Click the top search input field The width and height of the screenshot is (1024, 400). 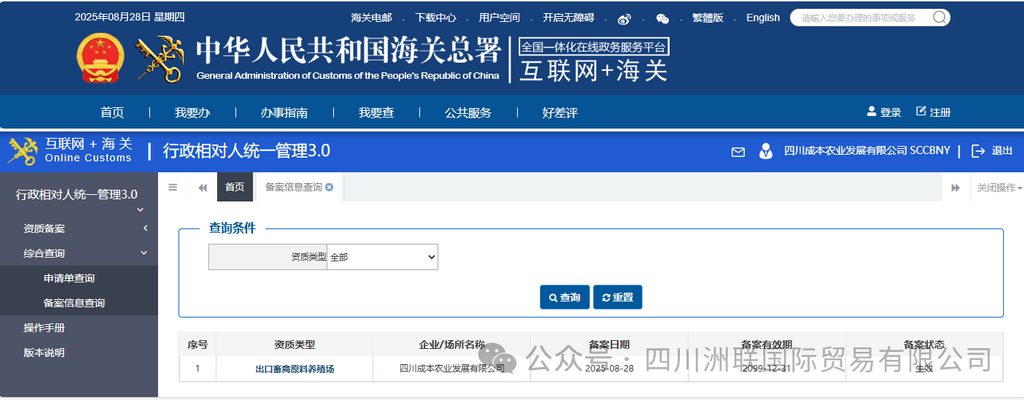(x=862, y=18)
